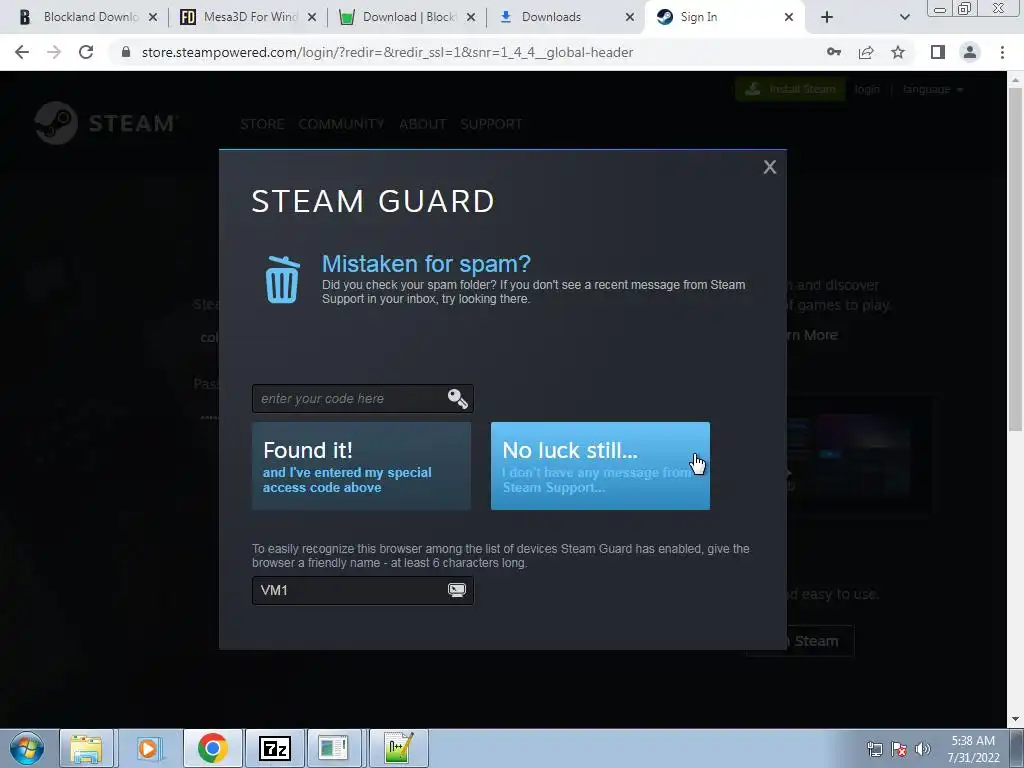Open the SUPPORT menu
1024x768 pixels.
point(491,124)
